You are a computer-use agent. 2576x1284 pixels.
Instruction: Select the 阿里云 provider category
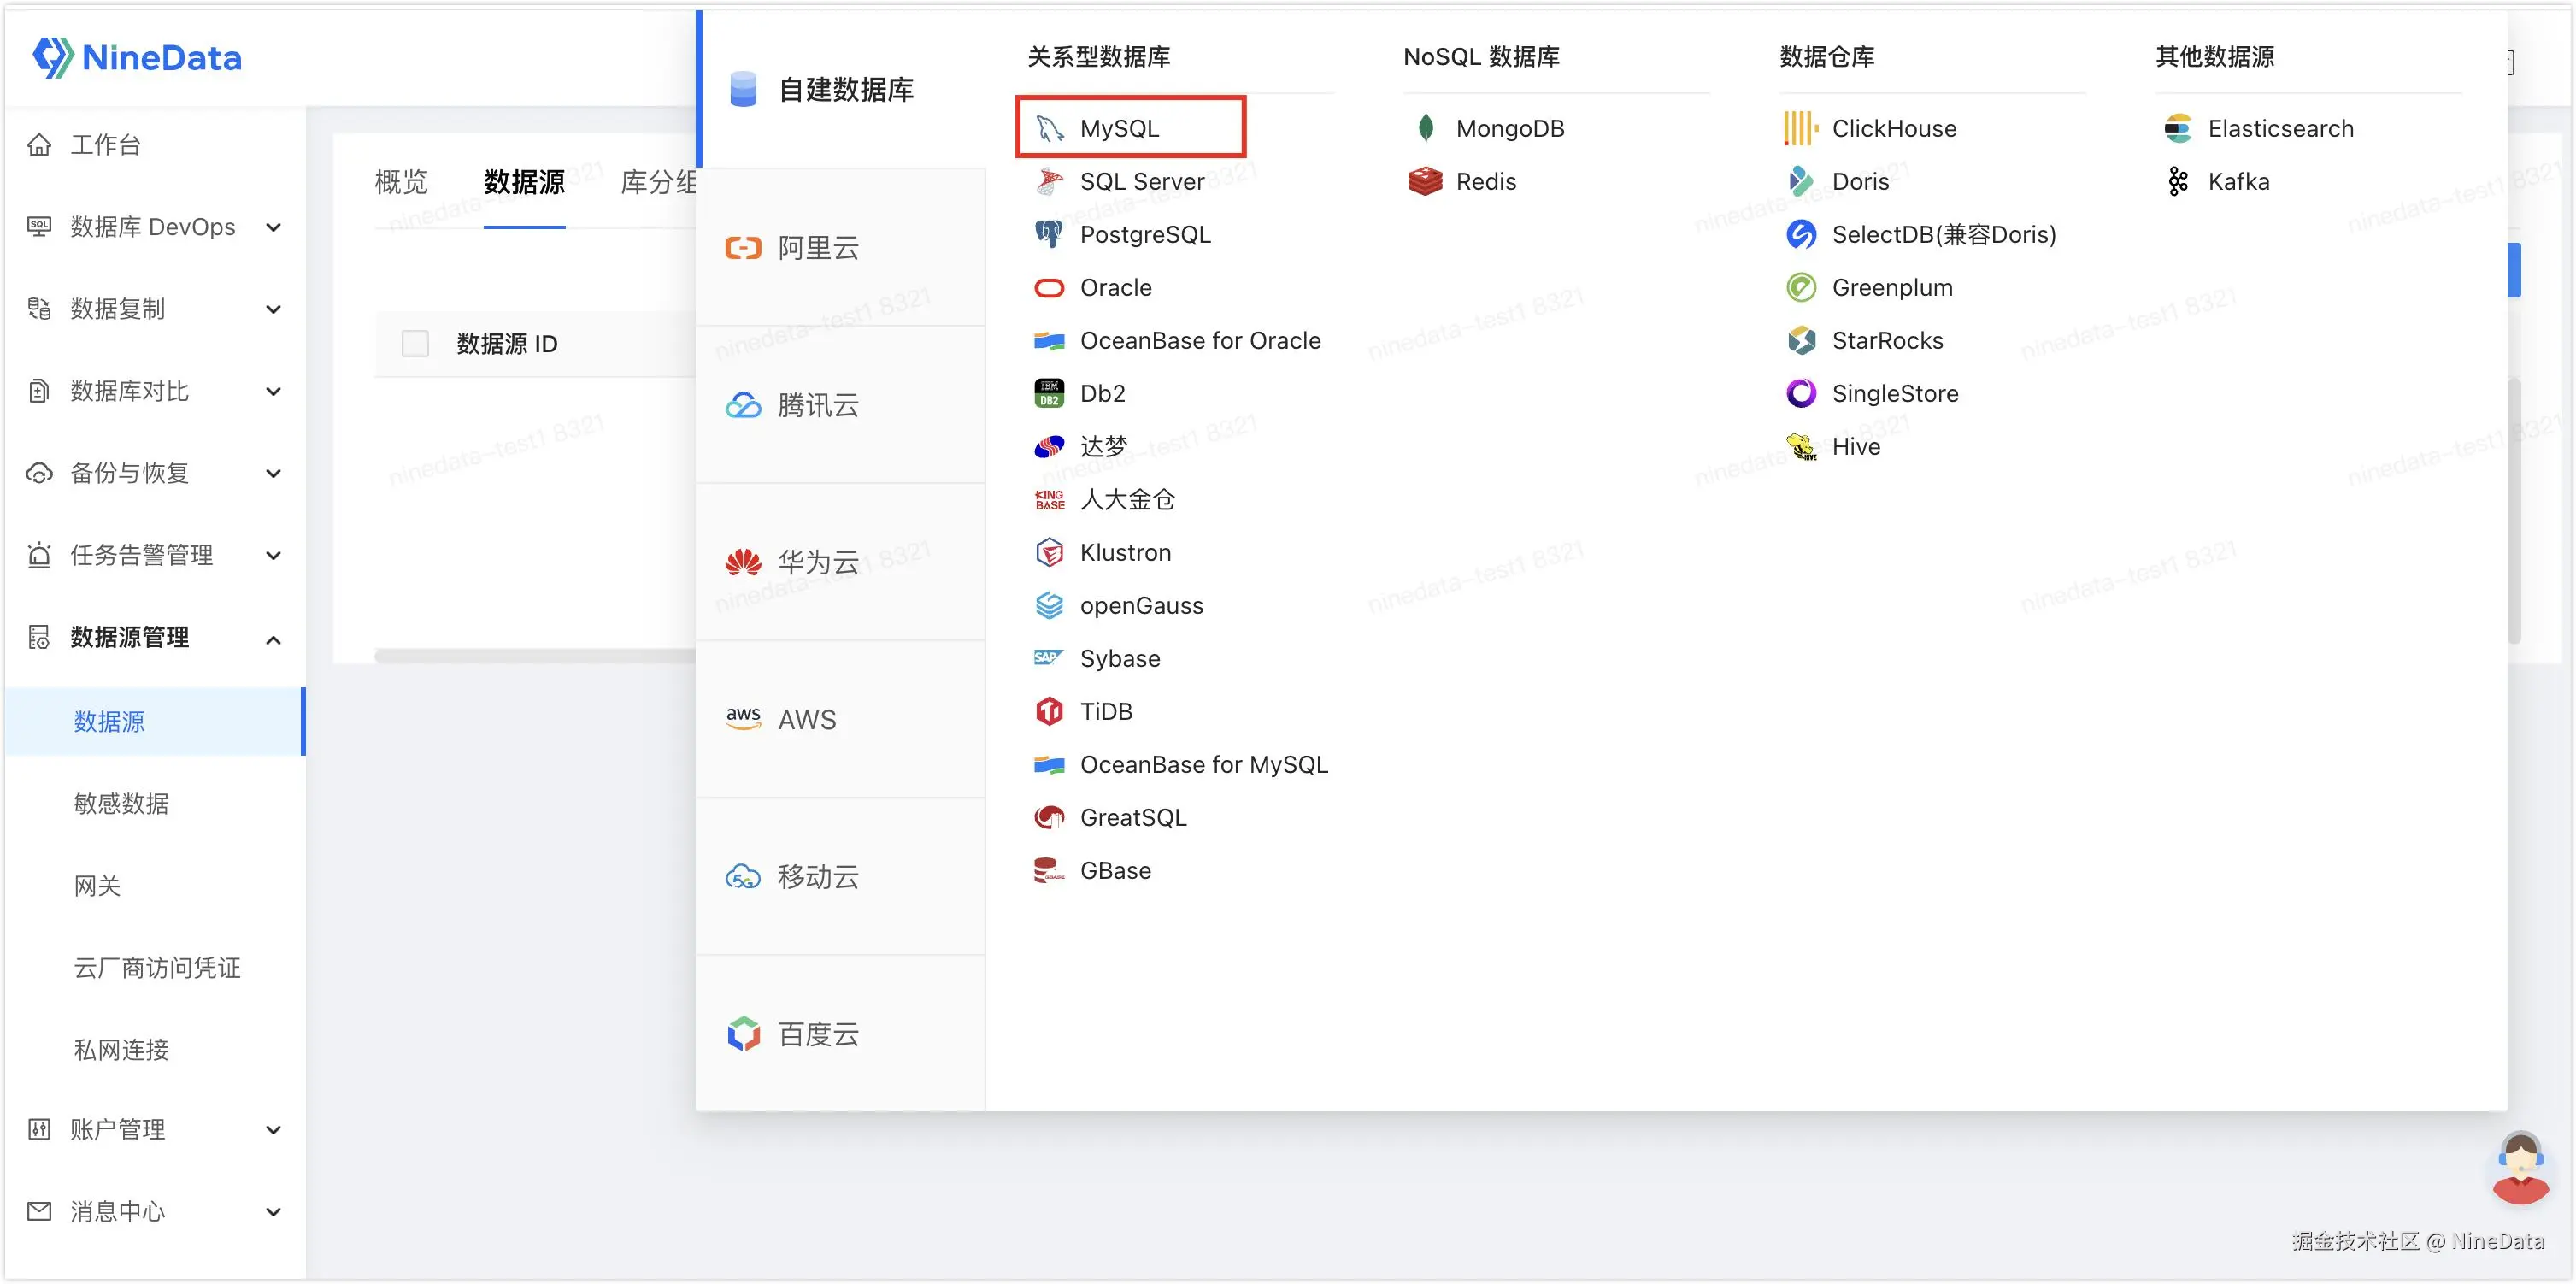(x=818, y=247)
